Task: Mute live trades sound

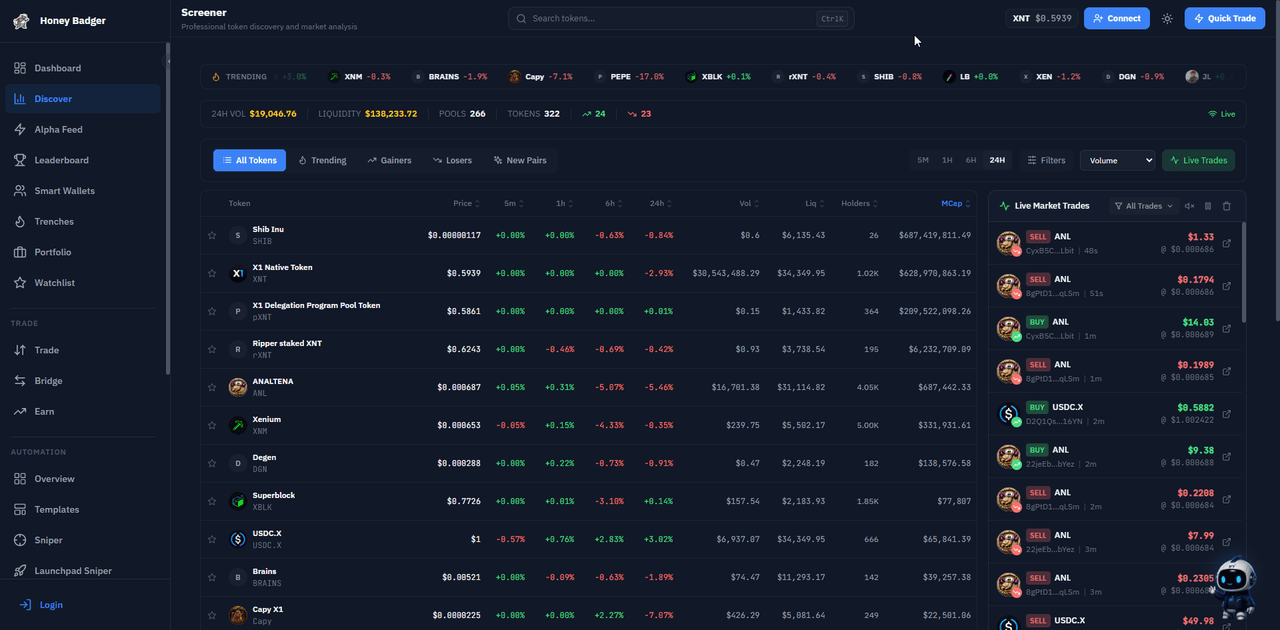Action: pyautogui.click(x=1189, y=206)
